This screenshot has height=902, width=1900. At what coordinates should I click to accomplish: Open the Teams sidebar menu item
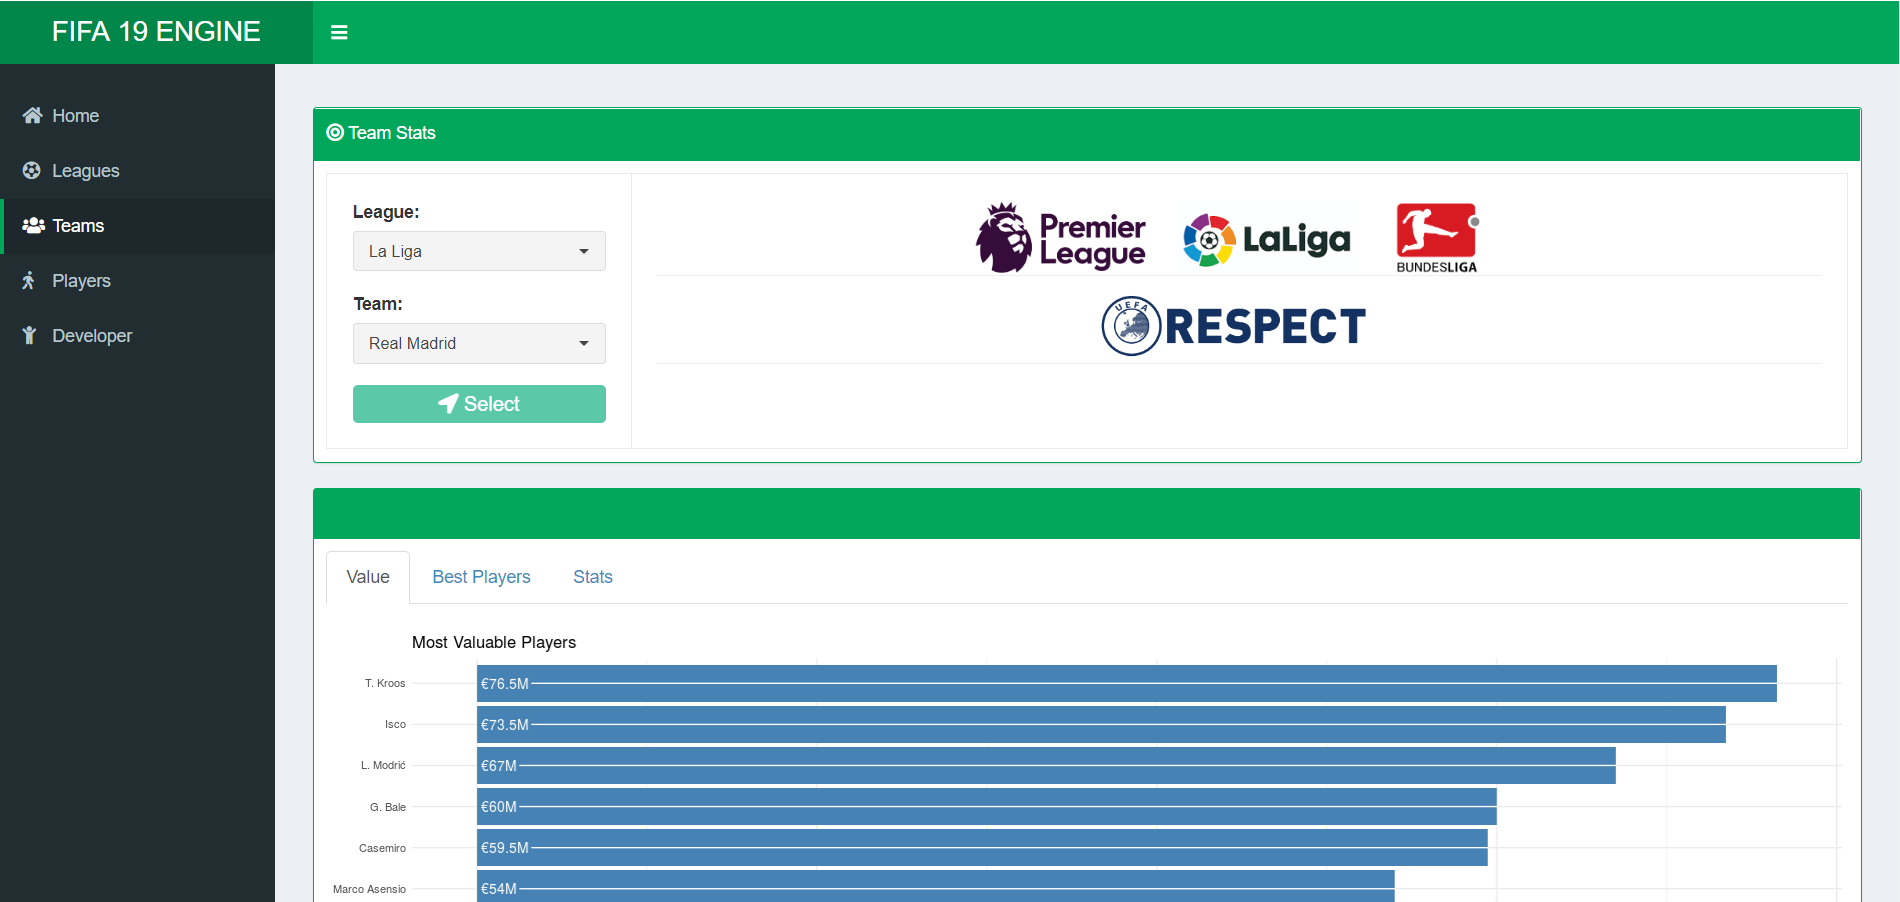click(x=137, y=226)
